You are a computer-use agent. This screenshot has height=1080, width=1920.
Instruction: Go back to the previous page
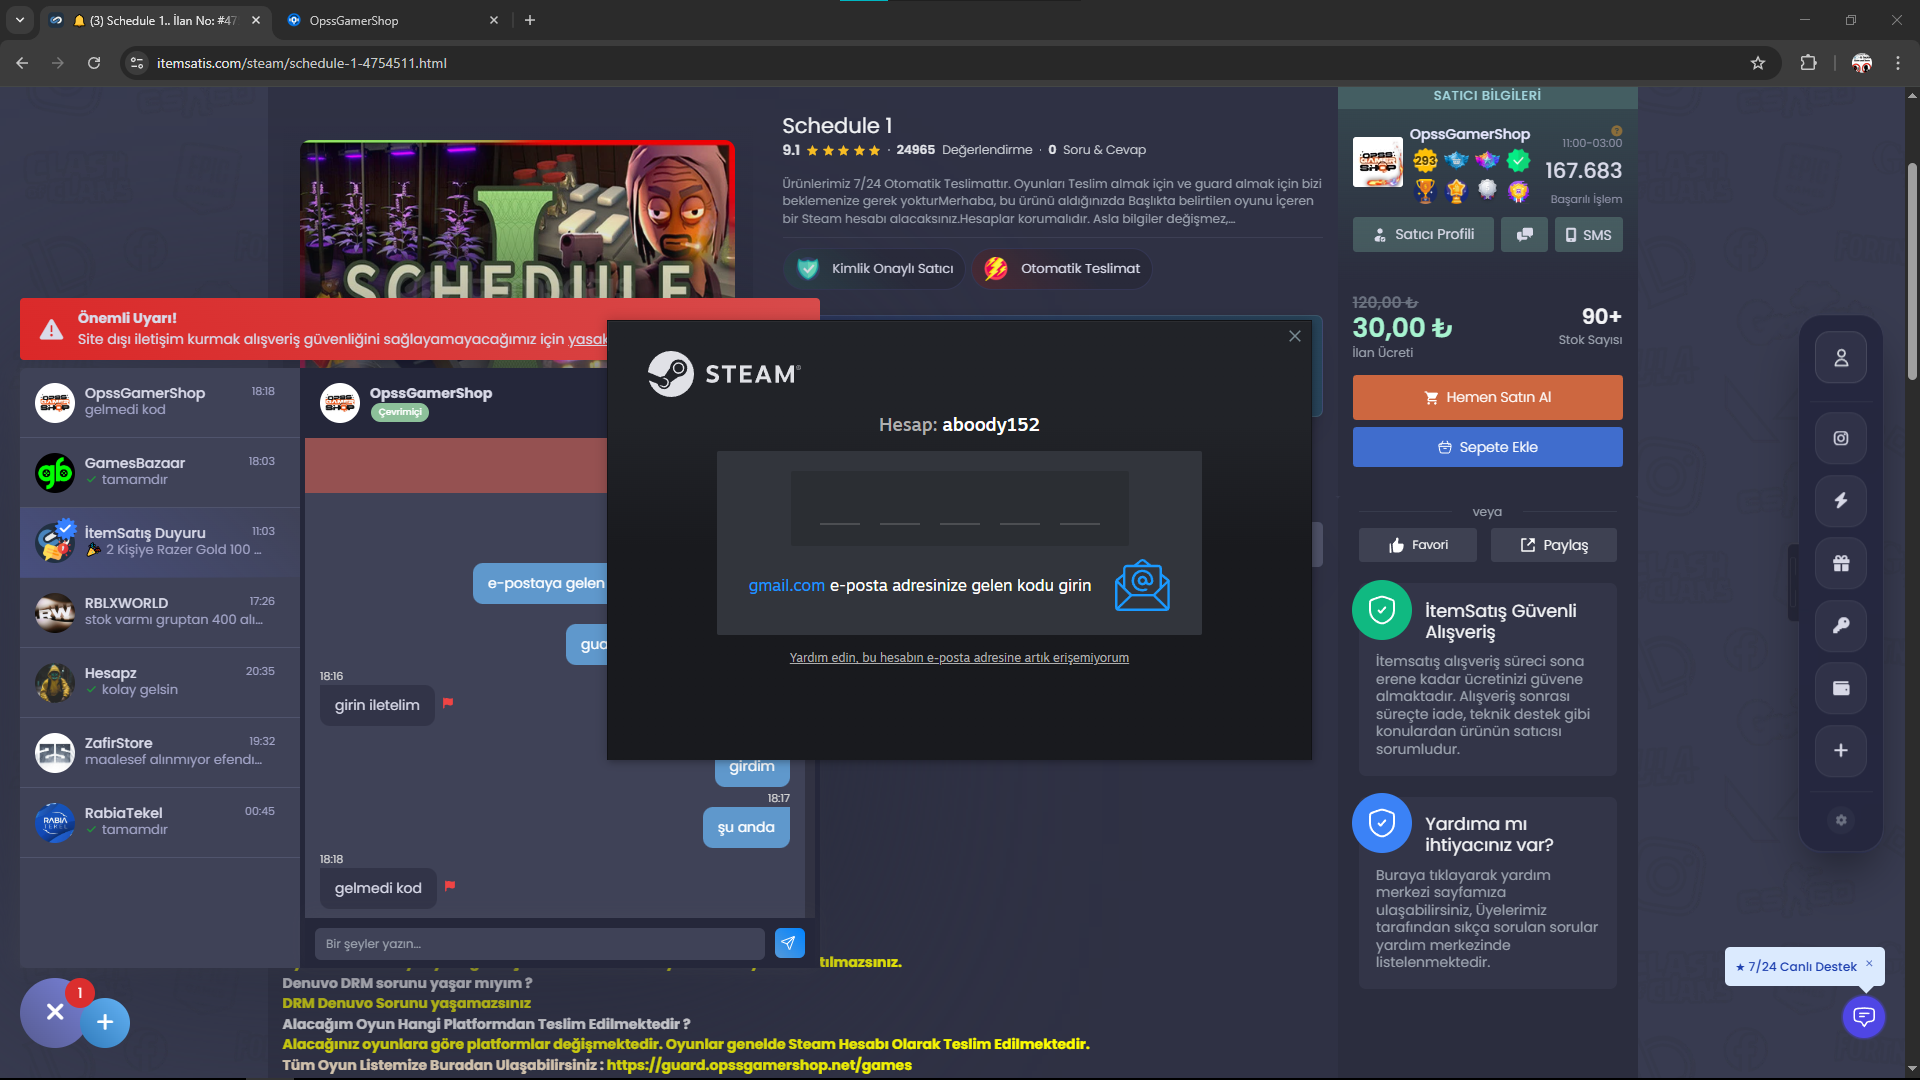click(22, 63)
